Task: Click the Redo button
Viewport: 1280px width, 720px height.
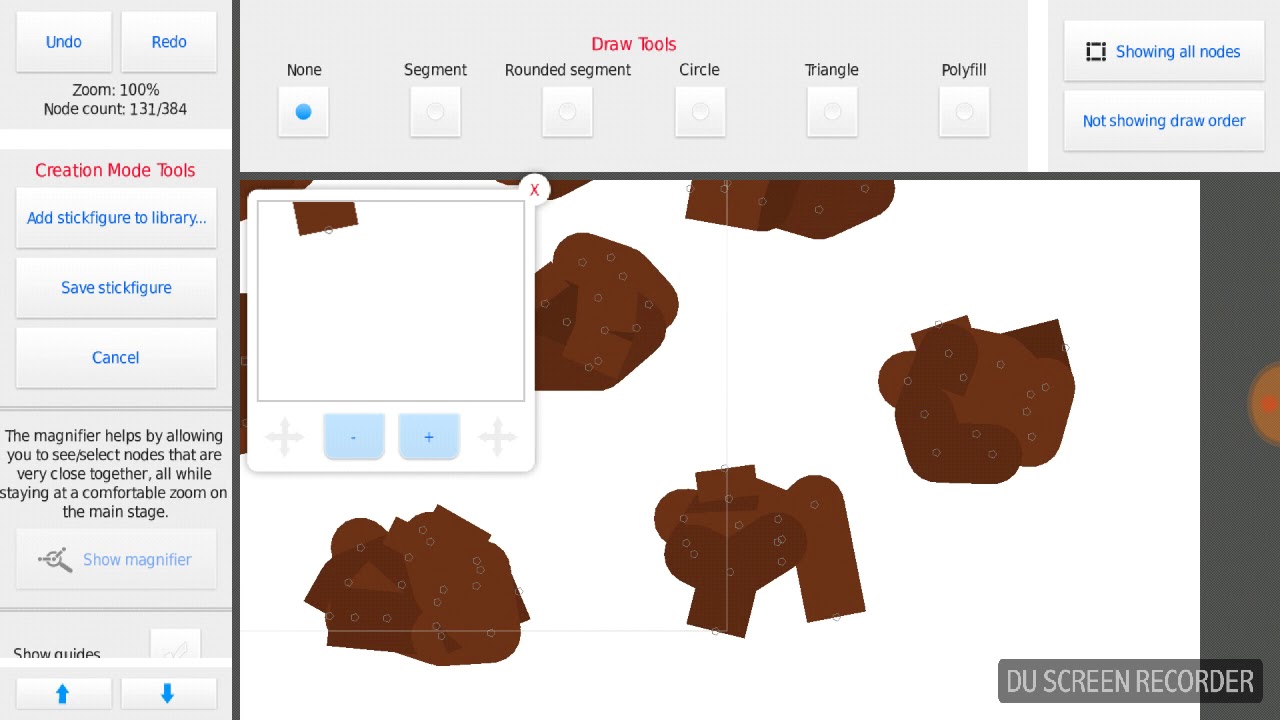Action: click(x=169, y=42)
